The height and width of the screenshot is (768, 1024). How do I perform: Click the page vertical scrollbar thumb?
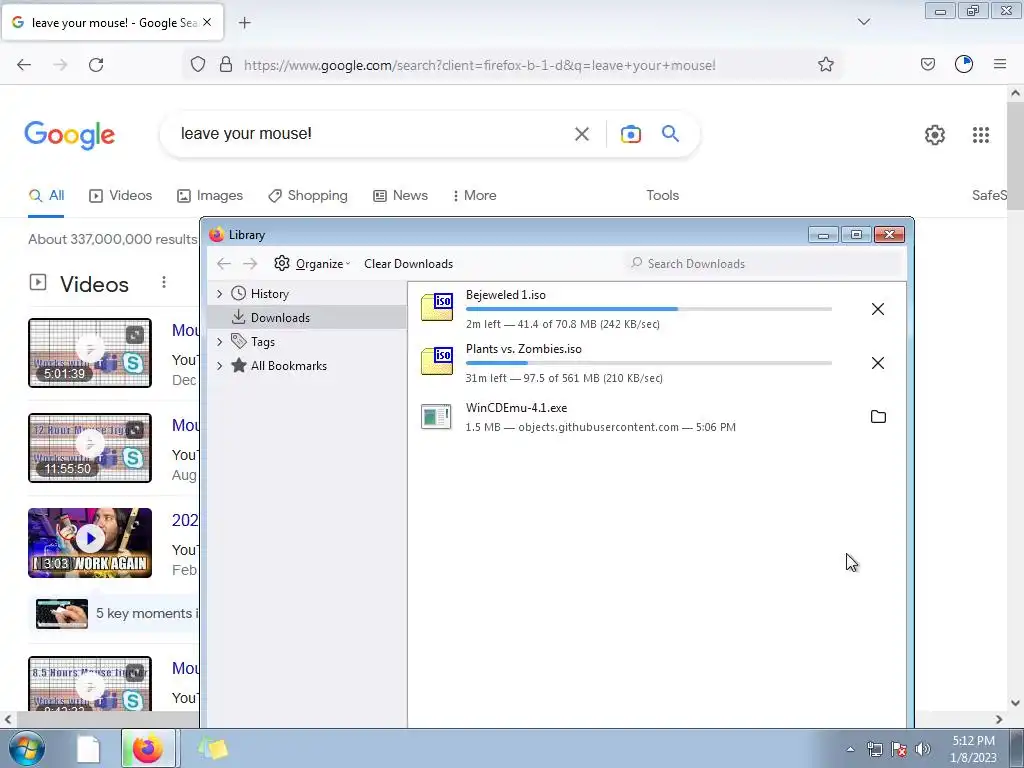[1016, 155]
